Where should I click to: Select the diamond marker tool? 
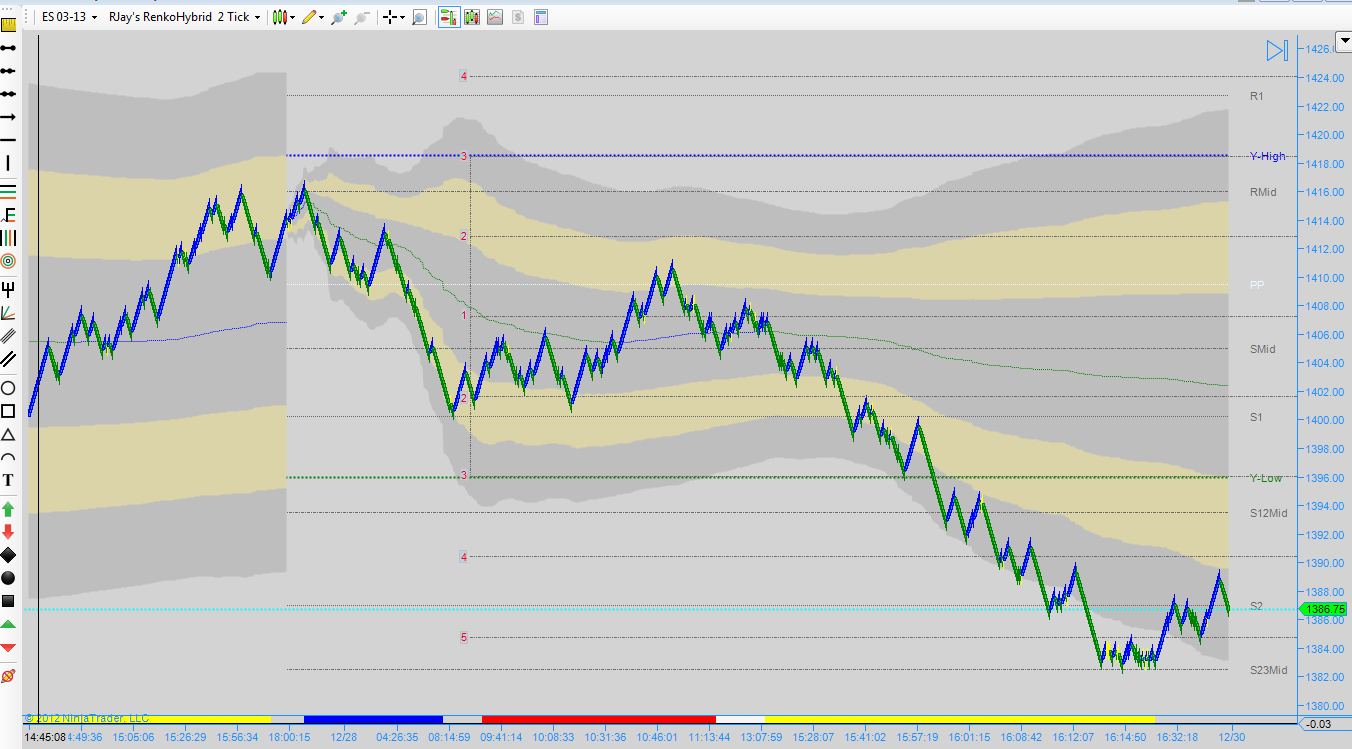(x=8, y=554)
